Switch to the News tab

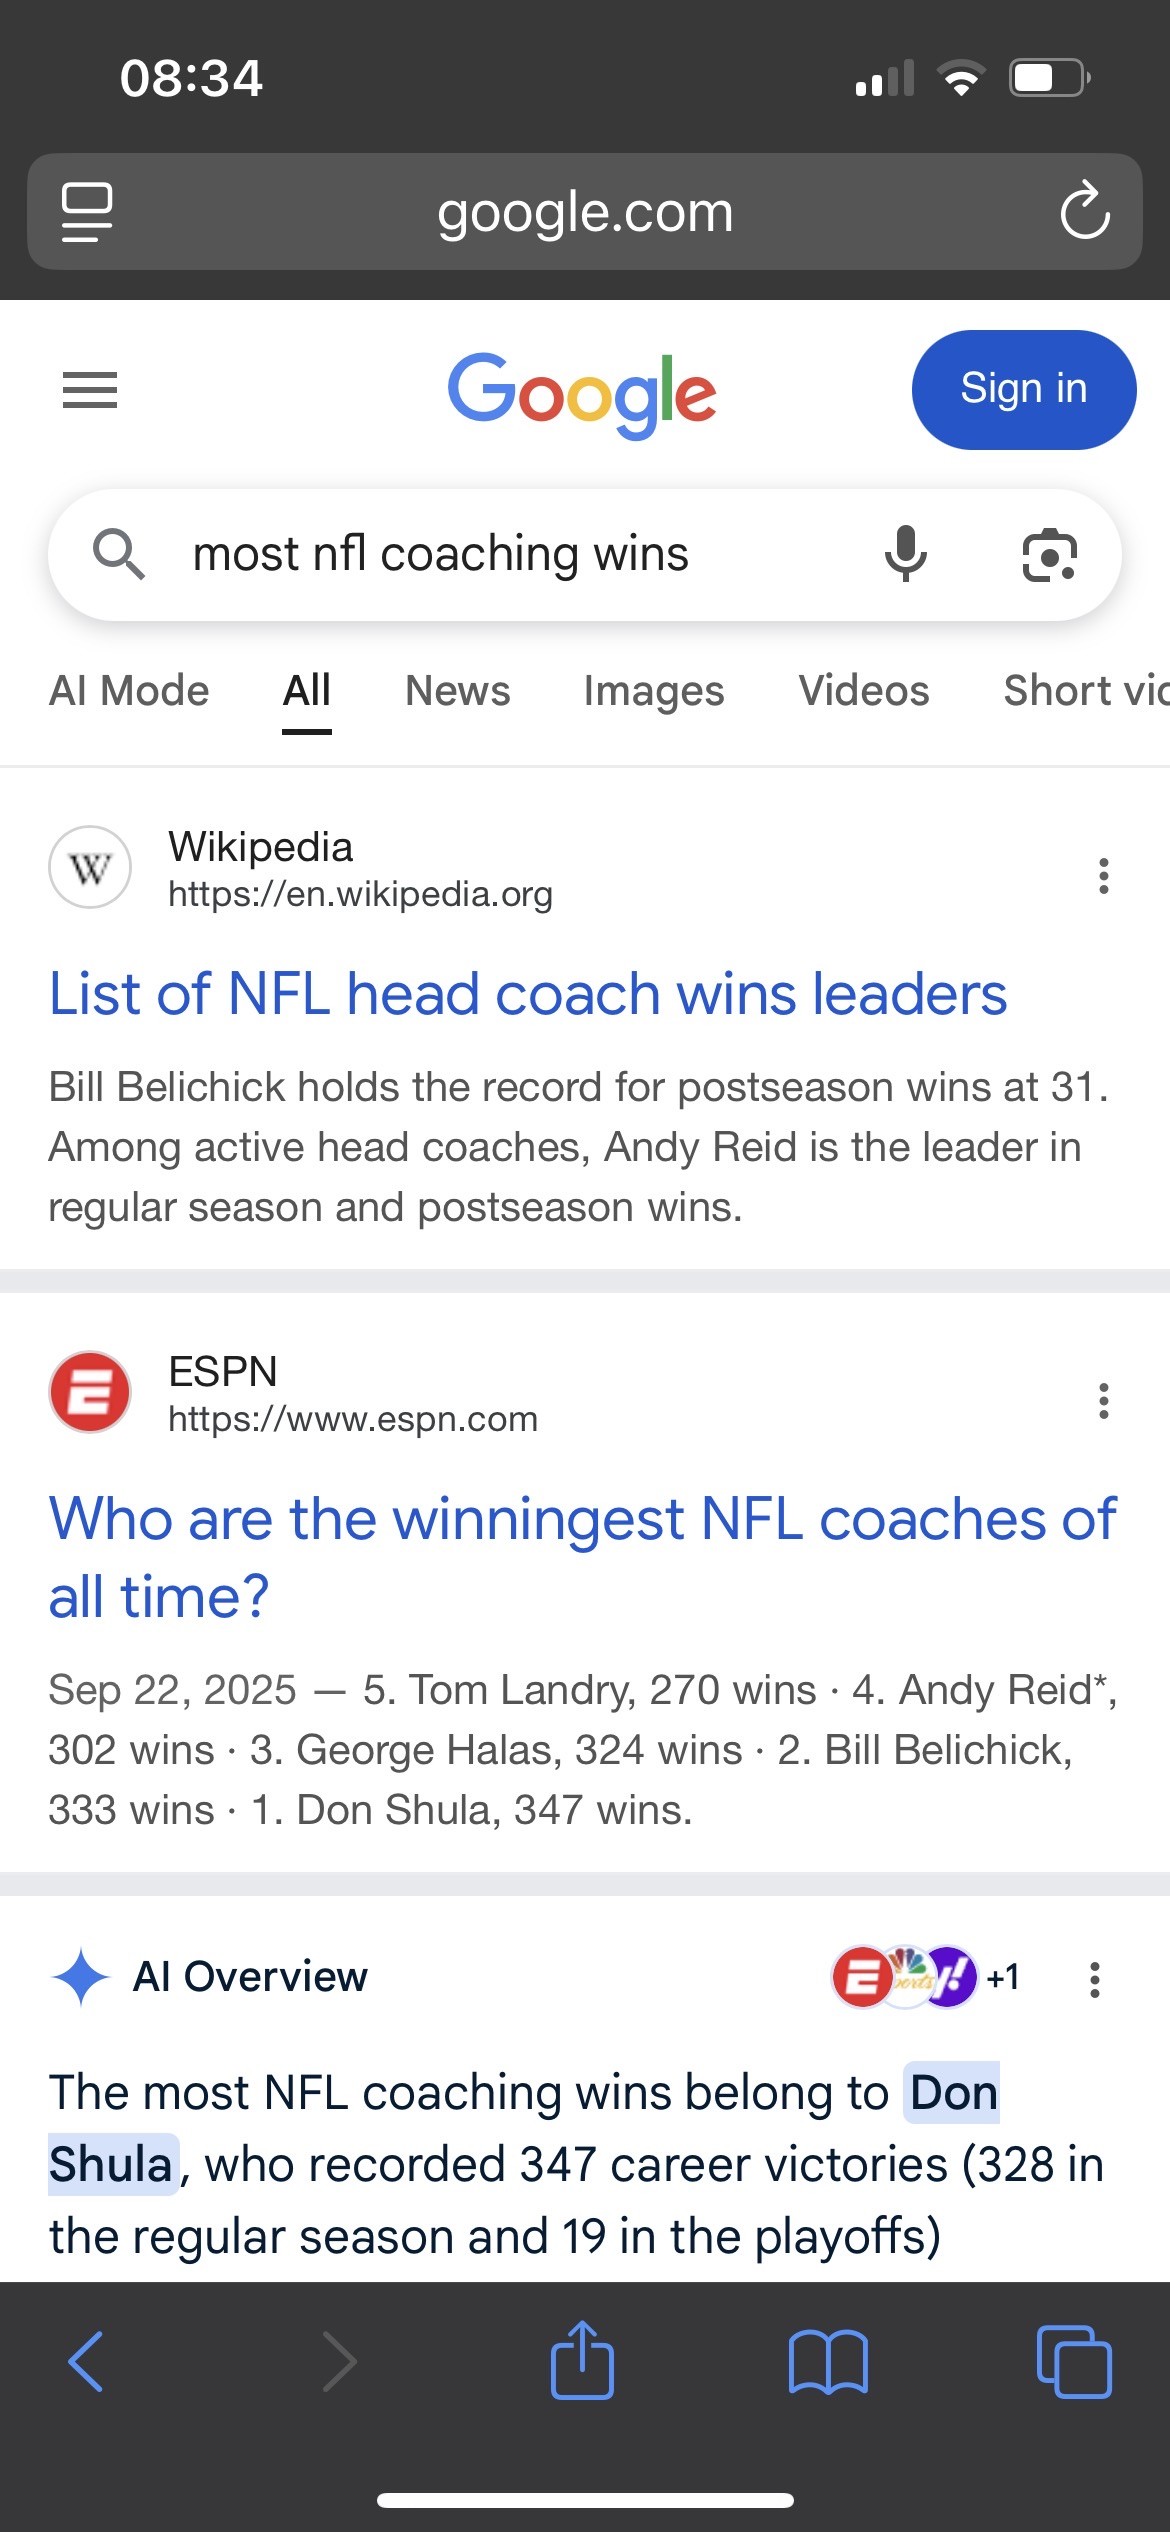click(457, 691)
